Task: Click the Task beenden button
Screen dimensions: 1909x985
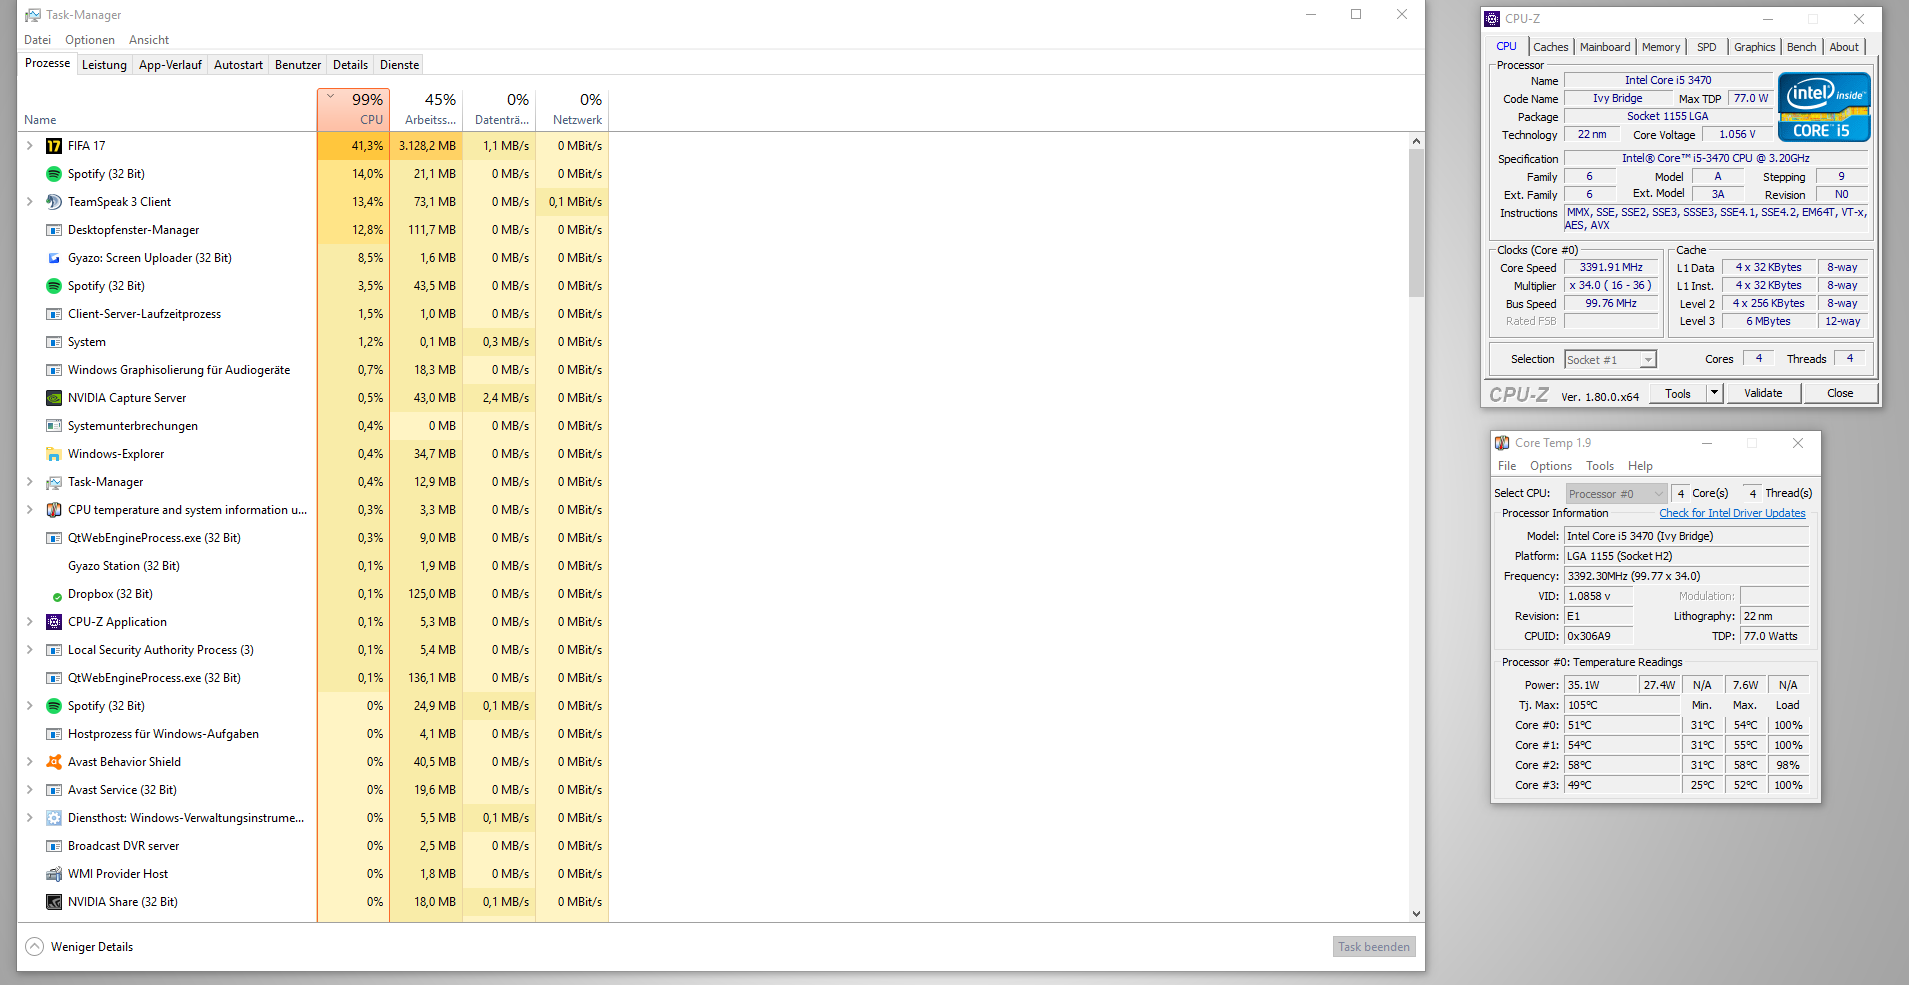Action: coord(1374,947)
